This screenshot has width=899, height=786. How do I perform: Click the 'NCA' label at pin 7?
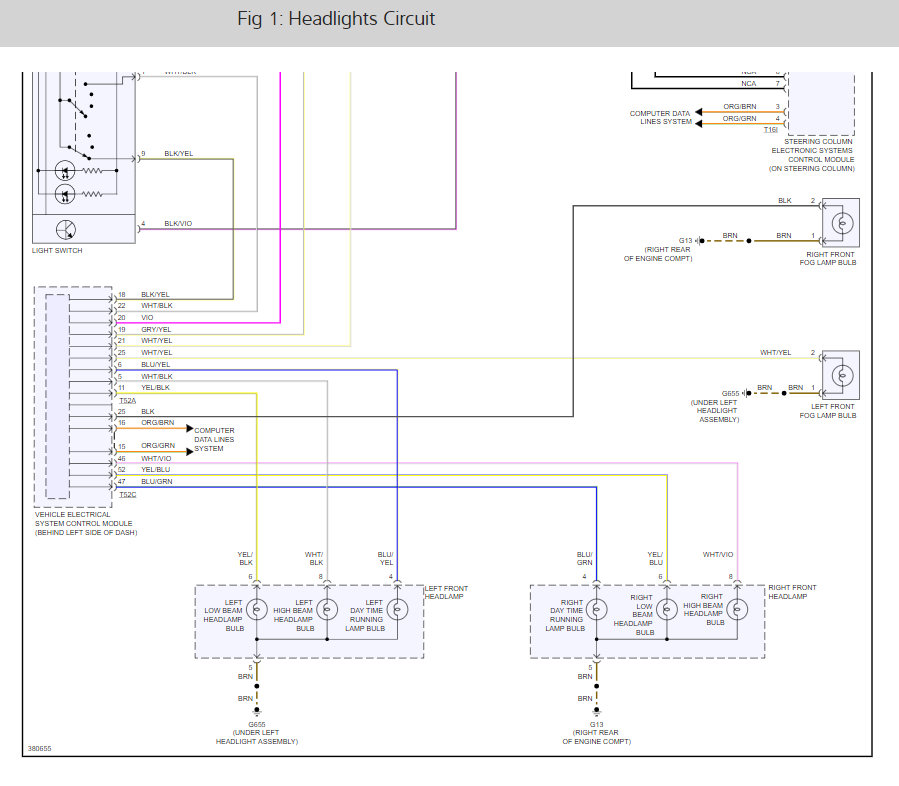pyautogui.click(x=748, y=84)
